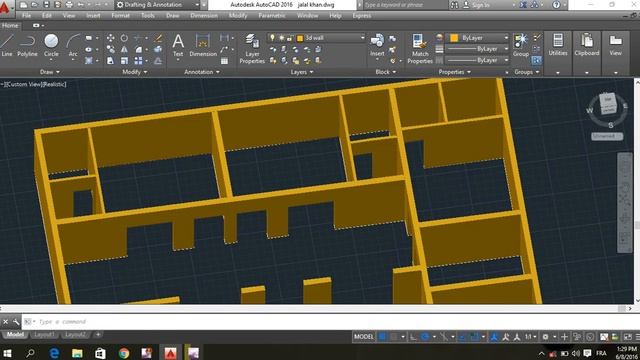Insert a Table from Annotation panel
The height and width of the screenshot is (360, 640).
click(x=224, y=61)
